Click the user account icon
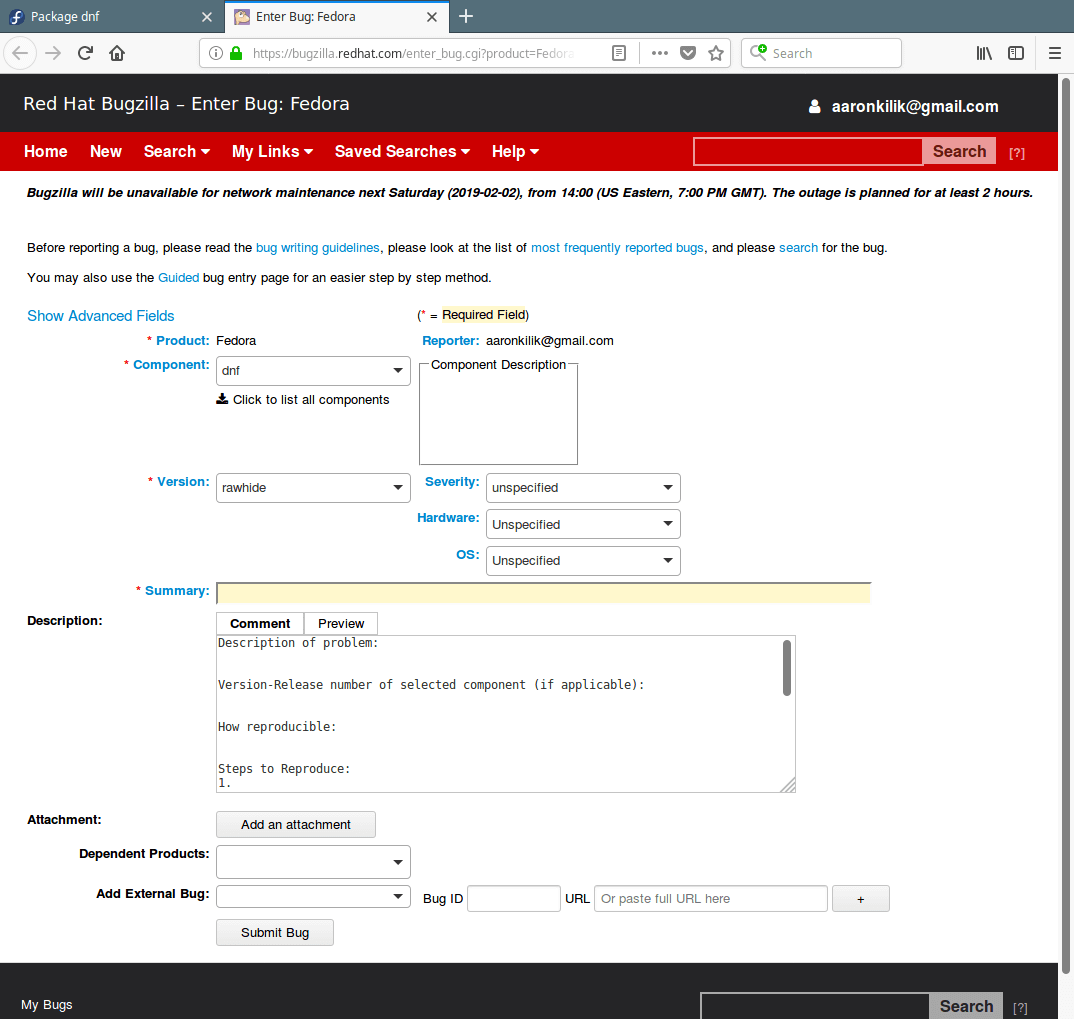Viewport: 1074px width, 1019px height. coord(814,106)
